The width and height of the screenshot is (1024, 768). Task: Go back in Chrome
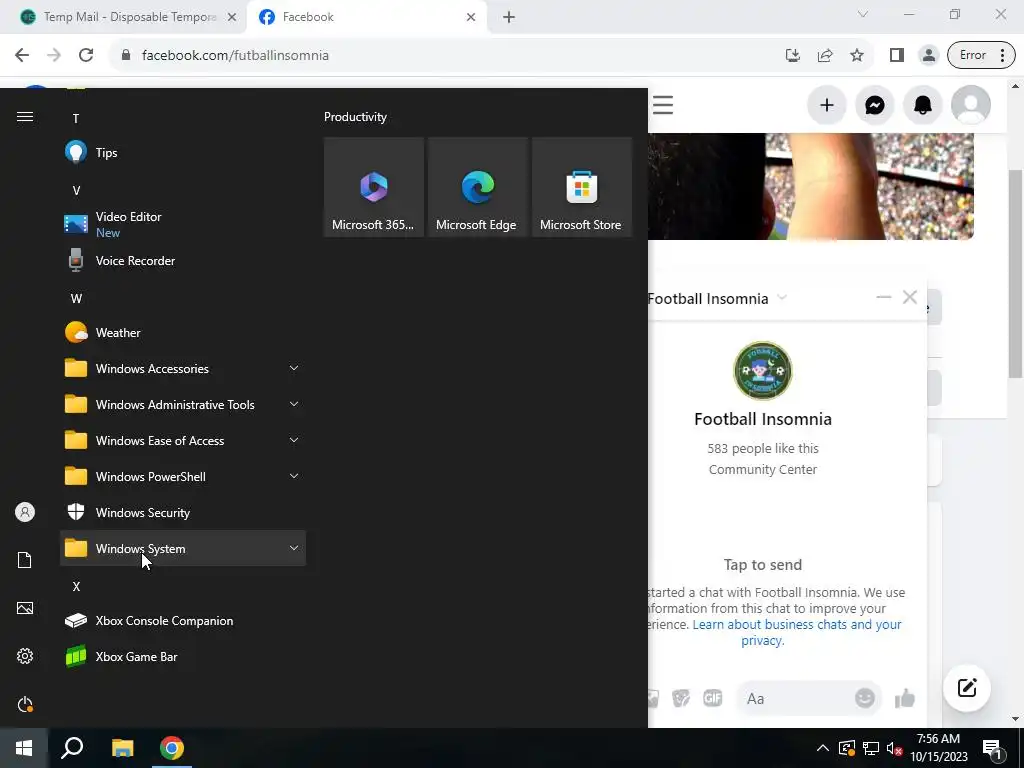tap(22, 56)
